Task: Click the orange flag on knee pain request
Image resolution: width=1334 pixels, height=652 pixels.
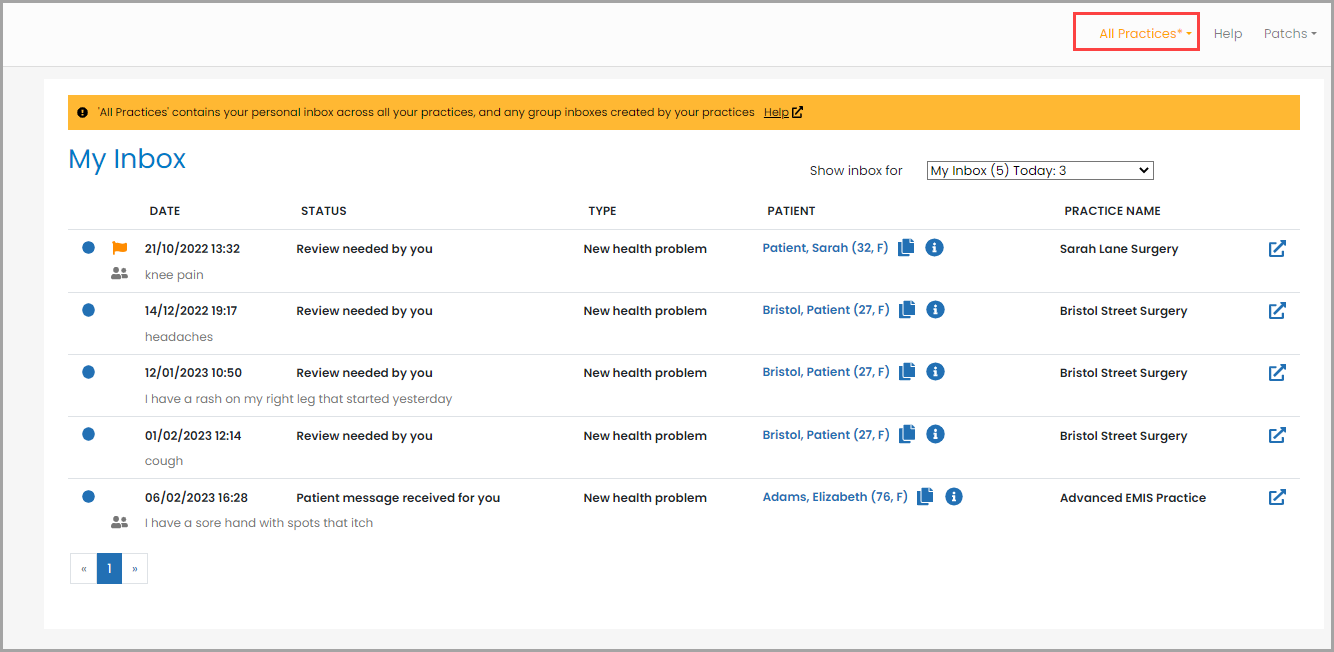Action: (120, 248)
